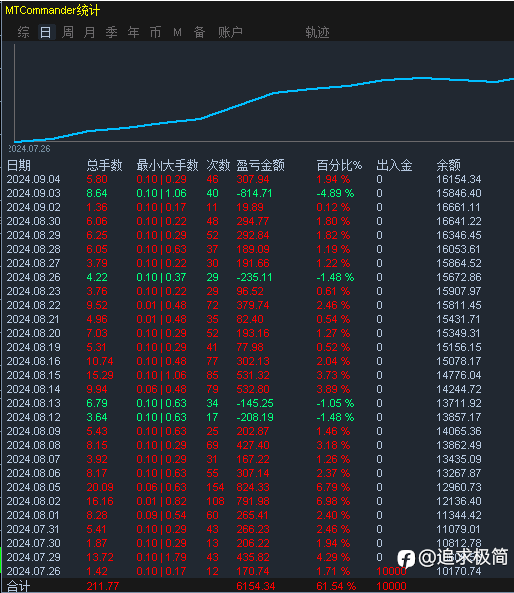The width and height of the screenshot is (514, 593).
Task: Open the 币 currency tab
Action: pos(155,32)
